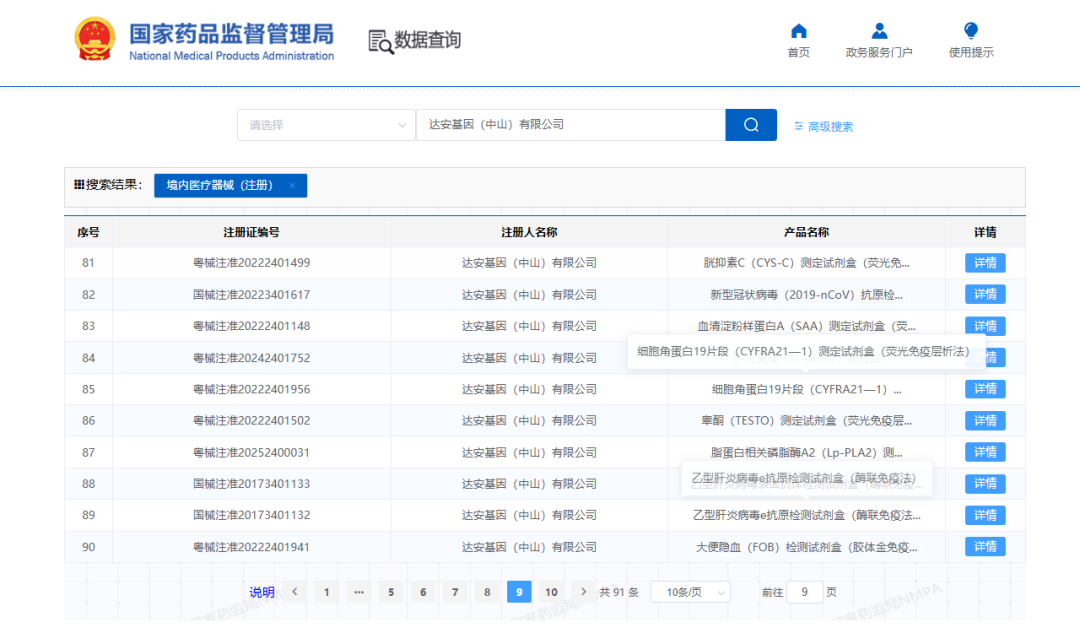The image size is (1080, 628).
Task: View 详情 for row 89
Action: click(x=985, y=515)
